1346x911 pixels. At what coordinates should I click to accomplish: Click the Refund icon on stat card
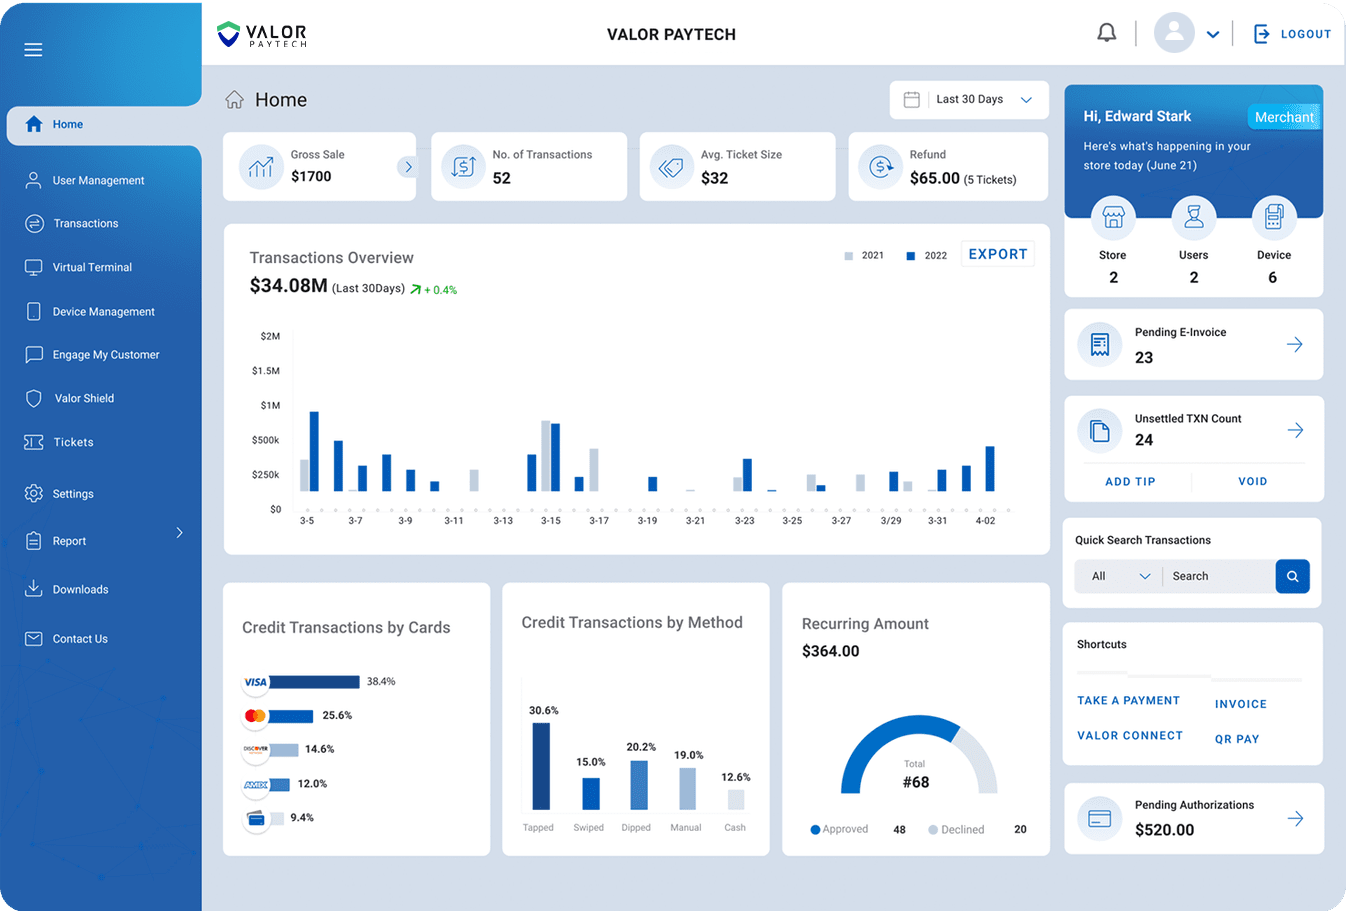click(x=880, y=166)
